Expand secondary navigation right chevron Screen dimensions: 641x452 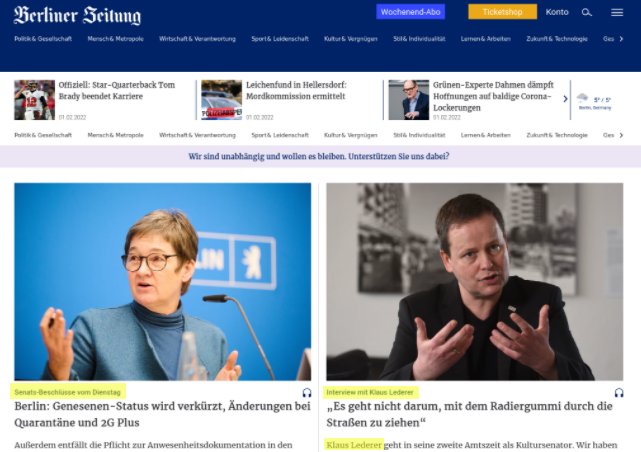tap(621, 135)
